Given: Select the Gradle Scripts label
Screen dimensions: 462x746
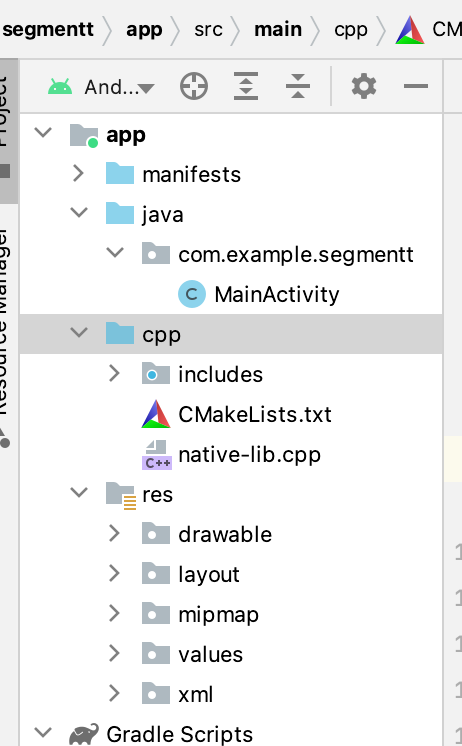Looking at the screenshot, I should point(179,734).
